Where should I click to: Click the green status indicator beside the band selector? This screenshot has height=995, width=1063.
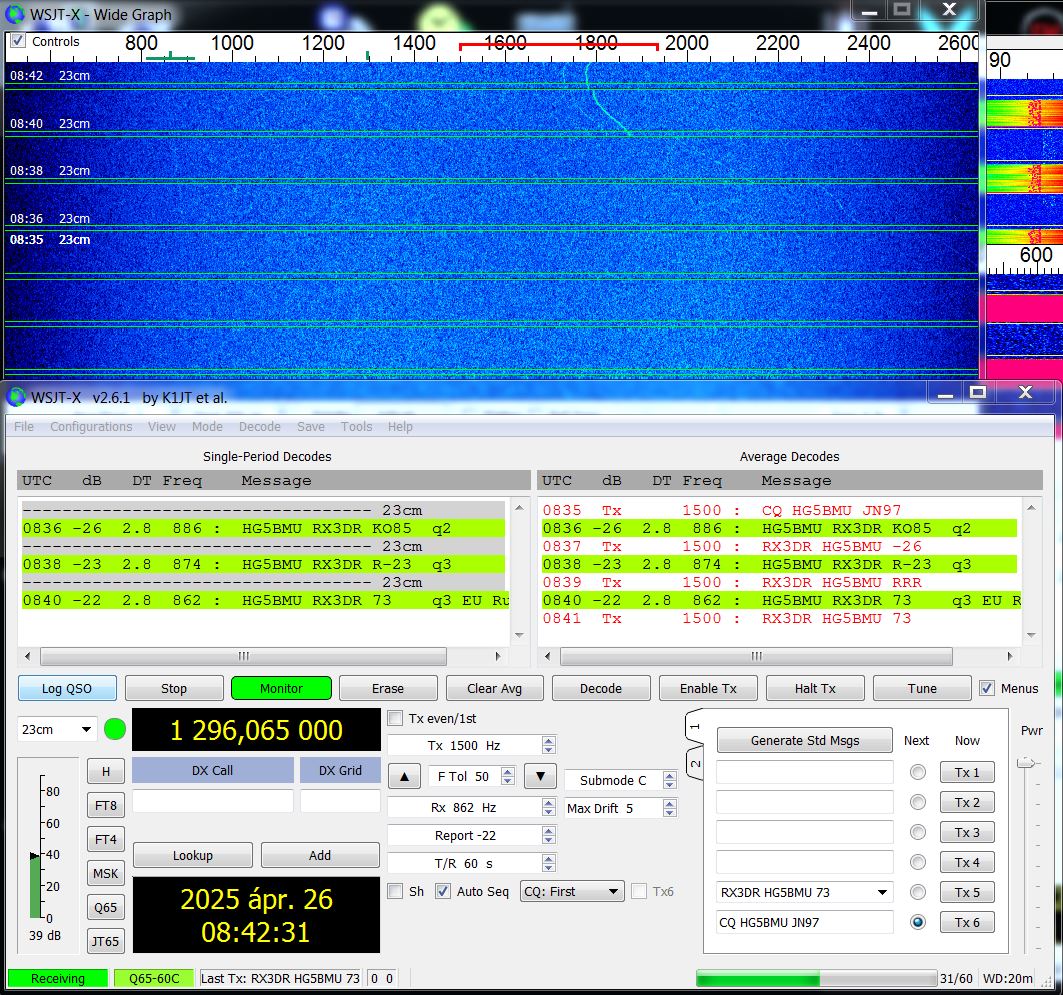[115, 729]
